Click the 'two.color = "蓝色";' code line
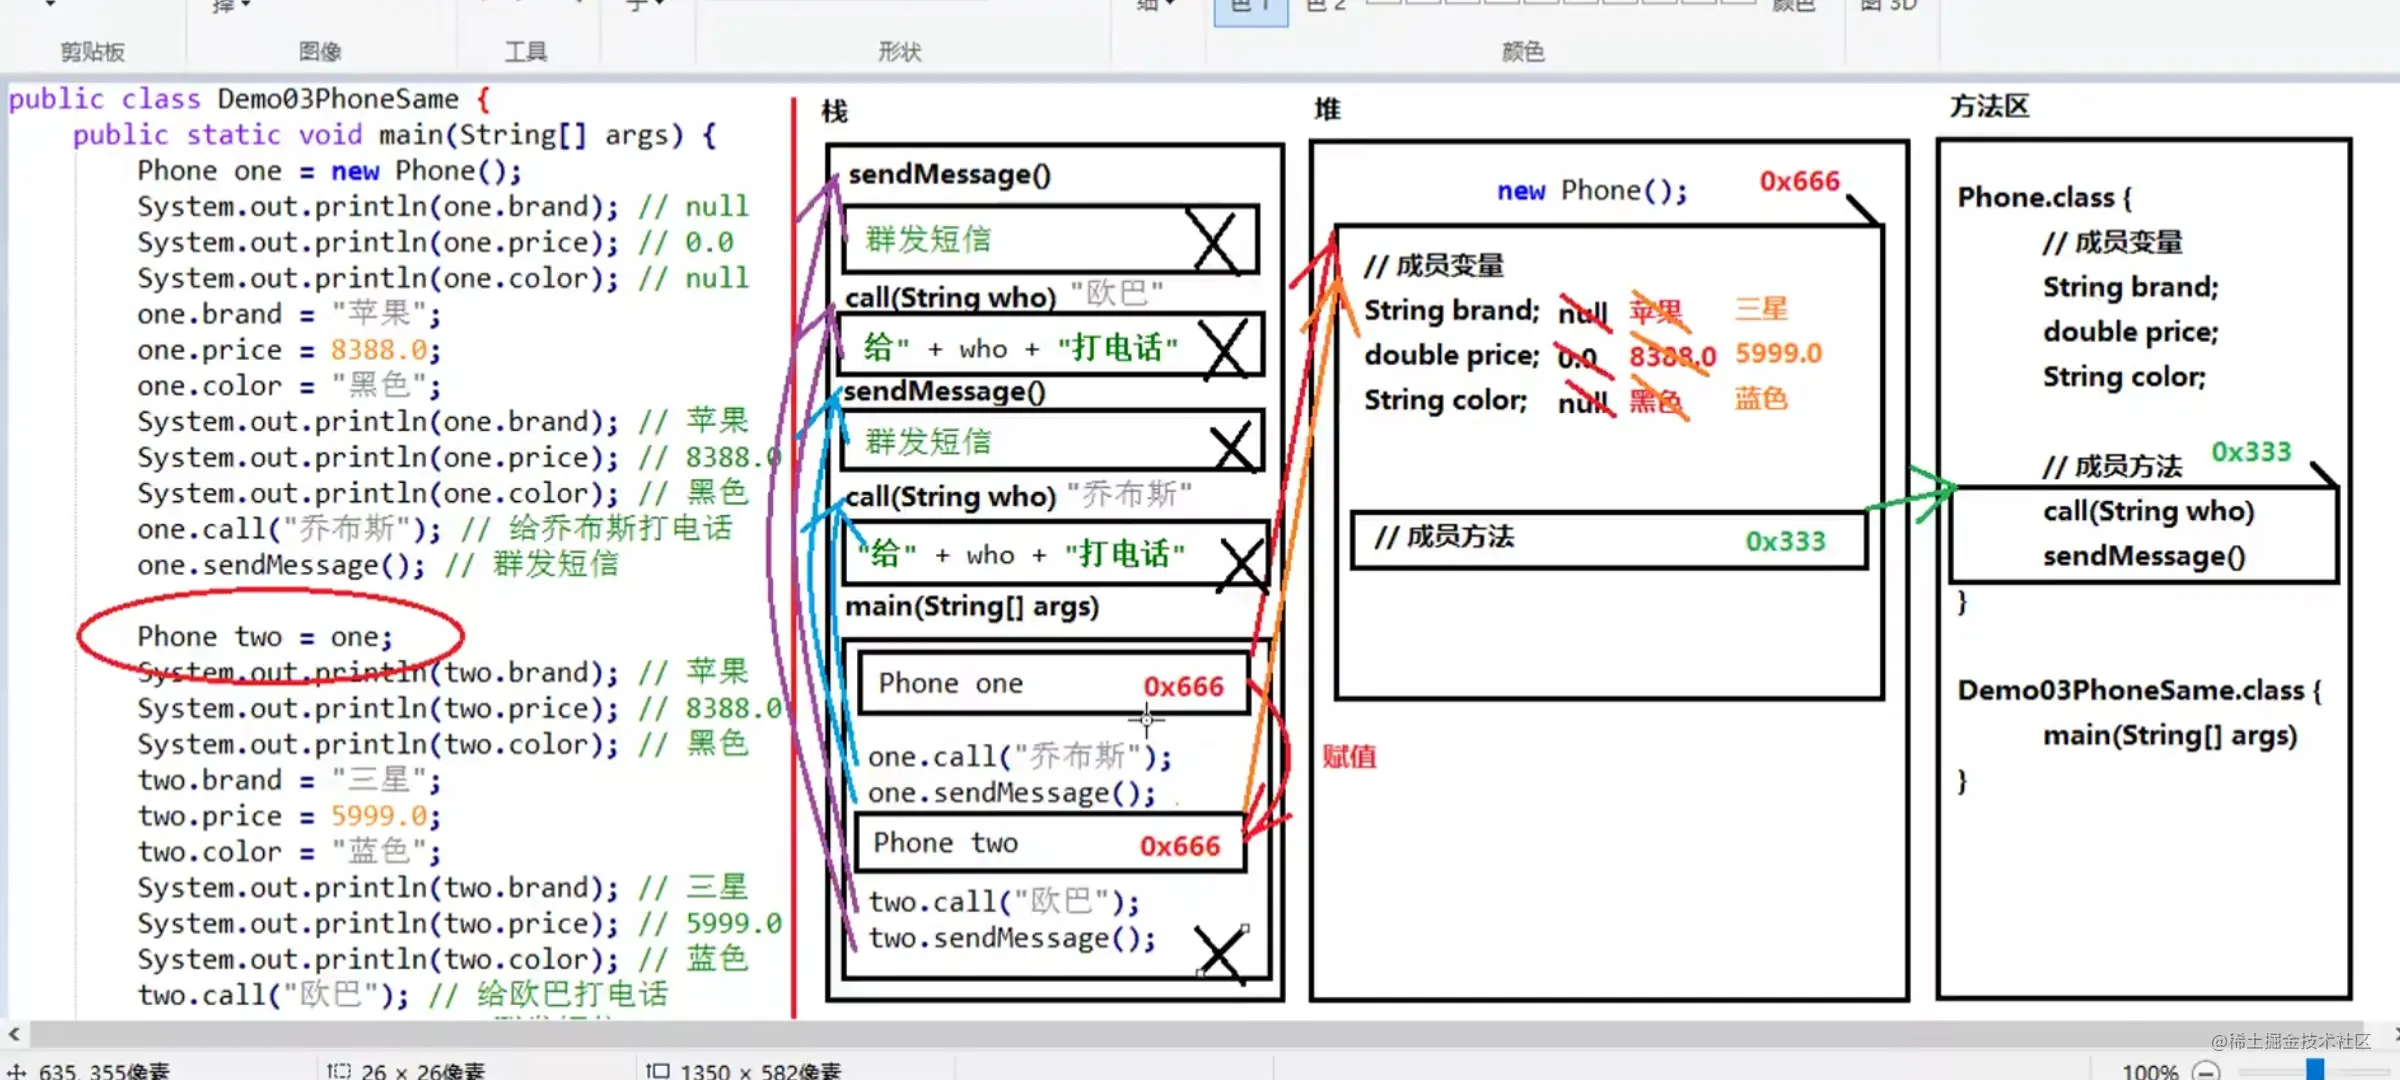This screenshot has width=2400, height=1080. (289, 852)
